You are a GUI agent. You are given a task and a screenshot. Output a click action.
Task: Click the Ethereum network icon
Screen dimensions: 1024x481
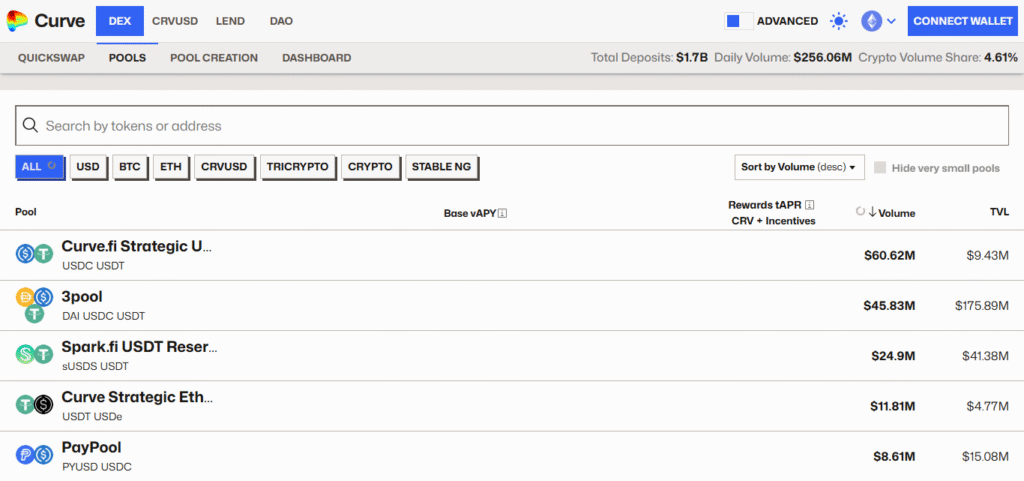[871, 21]
